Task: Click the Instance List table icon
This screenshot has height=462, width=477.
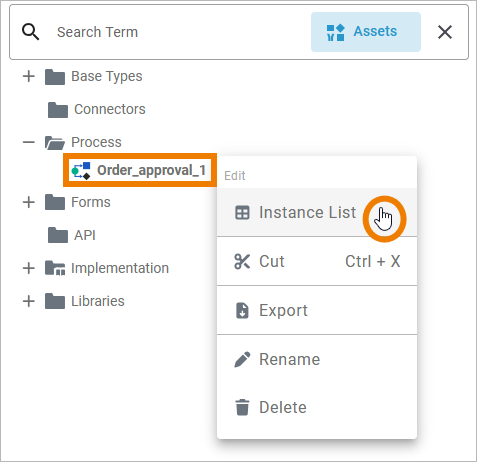Action: pyautogui.click(x=242, y=213)
